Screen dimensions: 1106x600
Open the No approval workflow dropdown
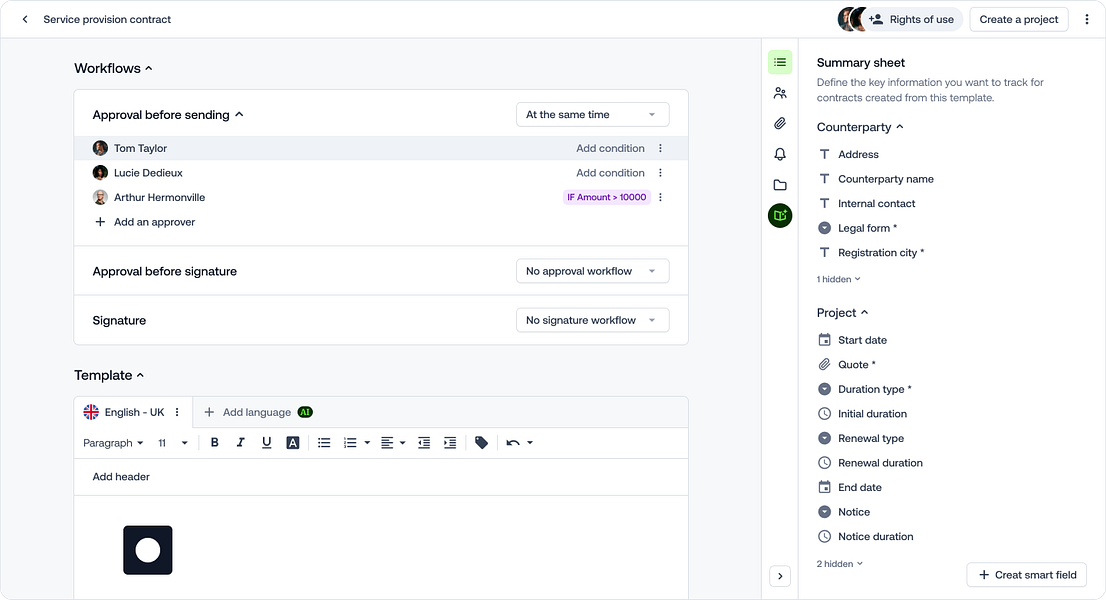point(592,271)
